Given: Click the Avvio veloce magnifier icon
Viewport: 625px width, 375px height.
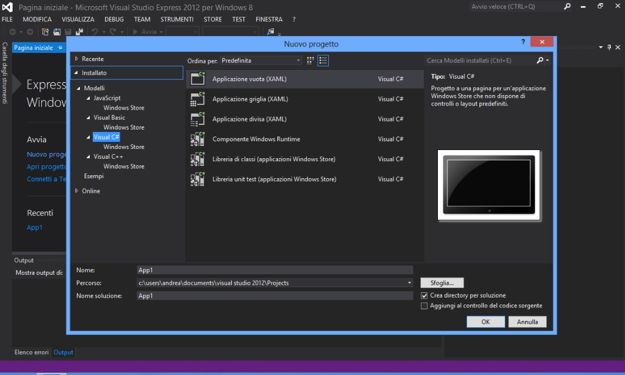Looking at the screenshot, I should (567, 6).
